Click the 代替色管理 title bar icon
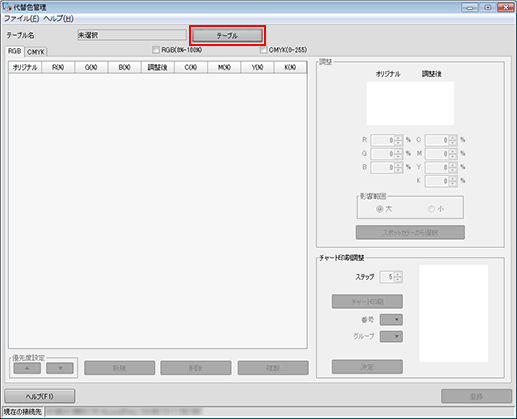The height and width of the screenshot is (419, 517). tap(7, 7)
